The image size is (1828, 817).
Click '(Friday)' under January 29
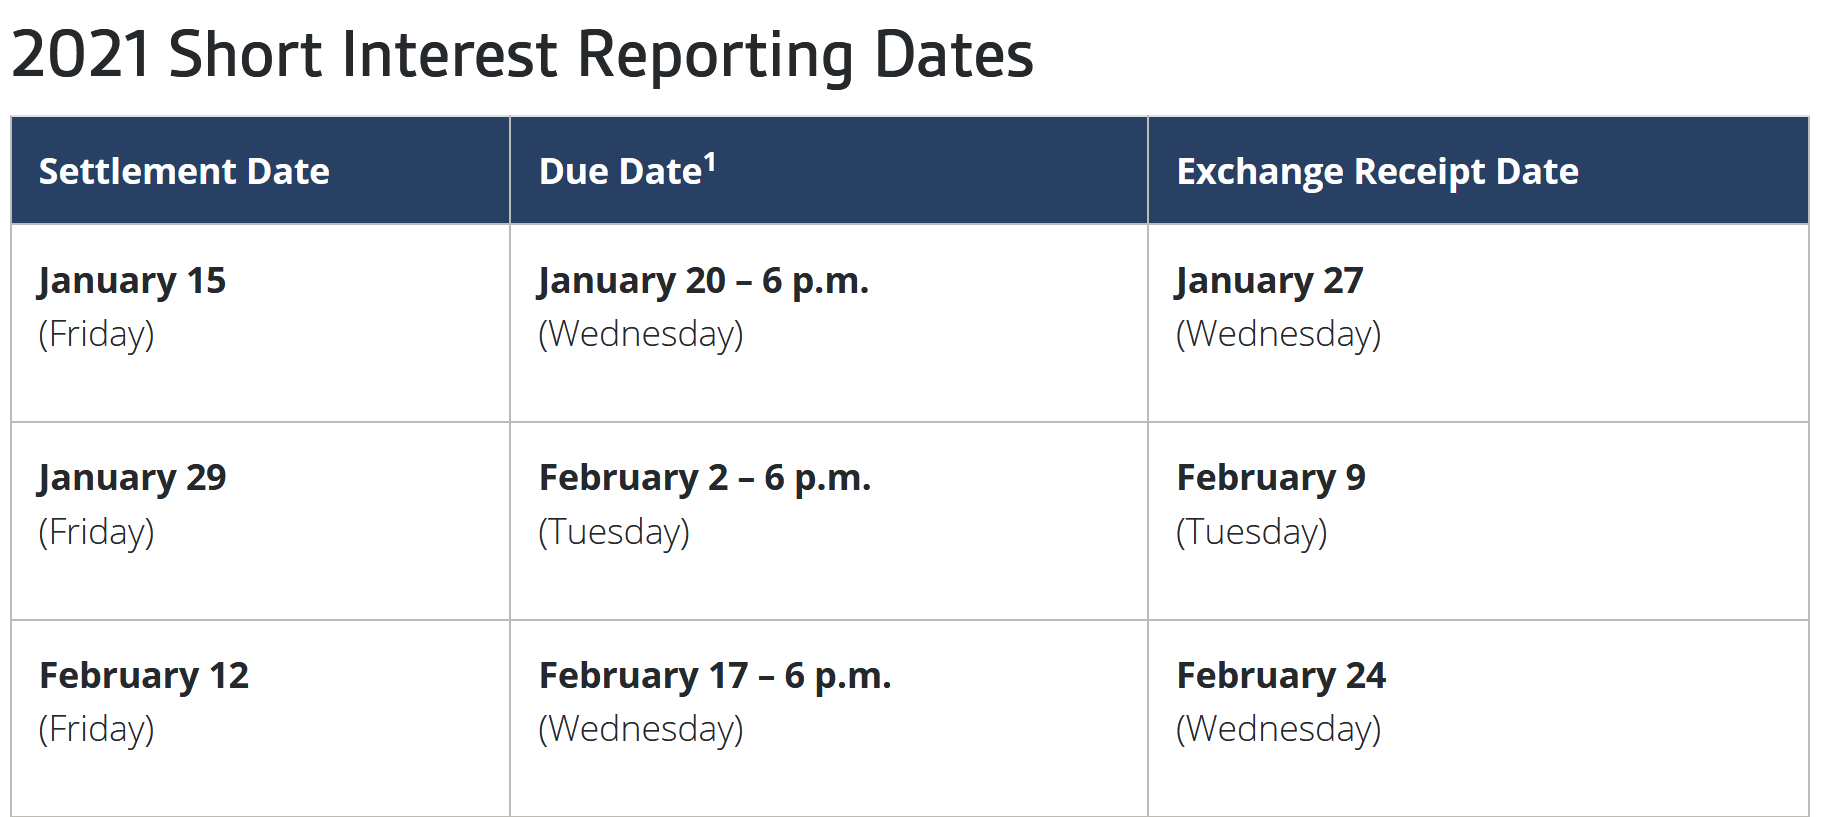pyautogui.click(x=96, y=532)
